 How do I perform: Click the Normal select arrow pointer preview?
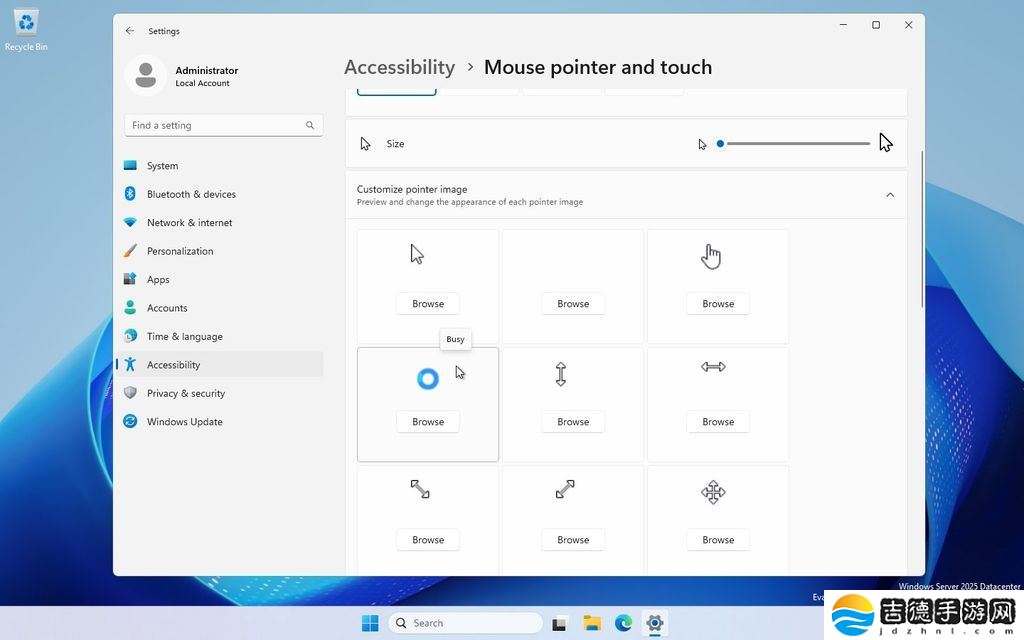coord(415,253)
